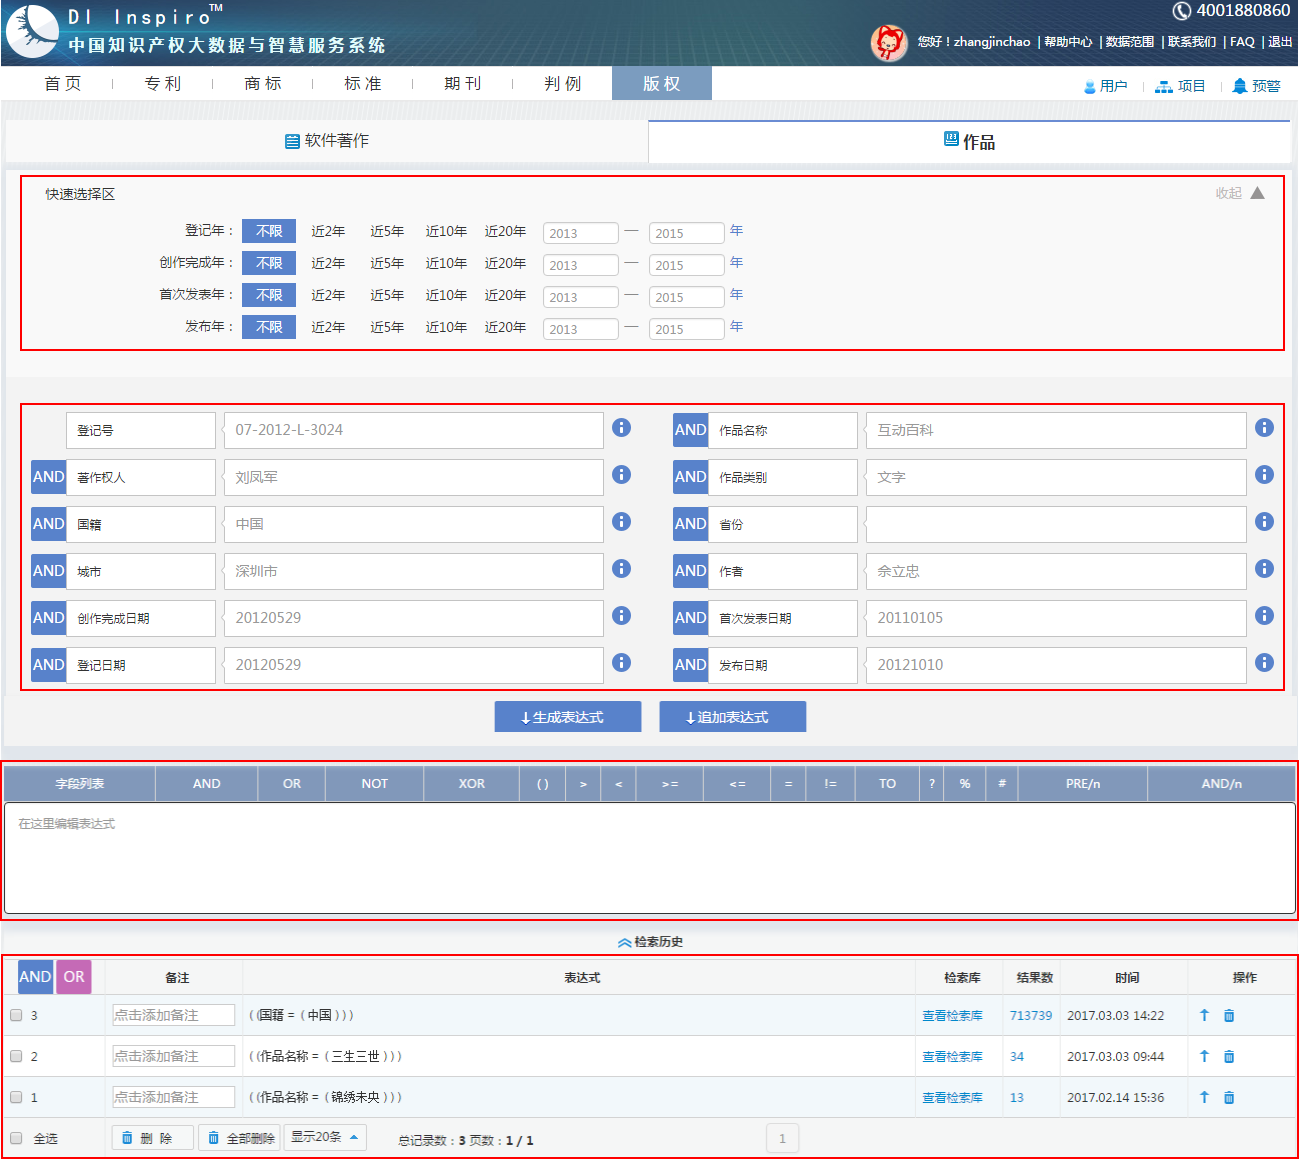The image size is (1299, 1159).
Task: Click the user avatar icon in header
Action: pos(888,42)
